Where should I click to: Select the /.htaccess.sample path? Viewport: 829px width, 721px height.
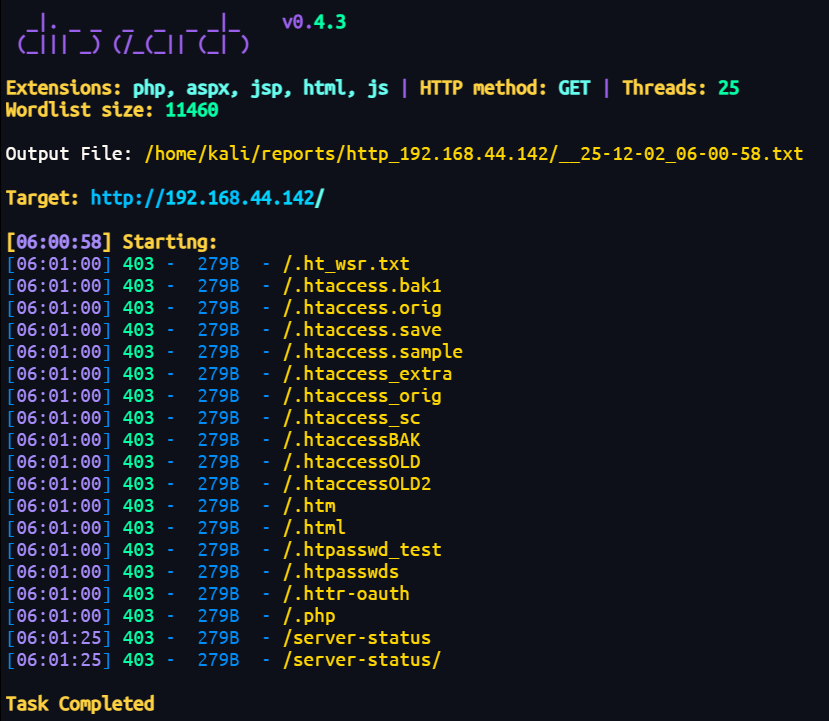click(373, 352)
